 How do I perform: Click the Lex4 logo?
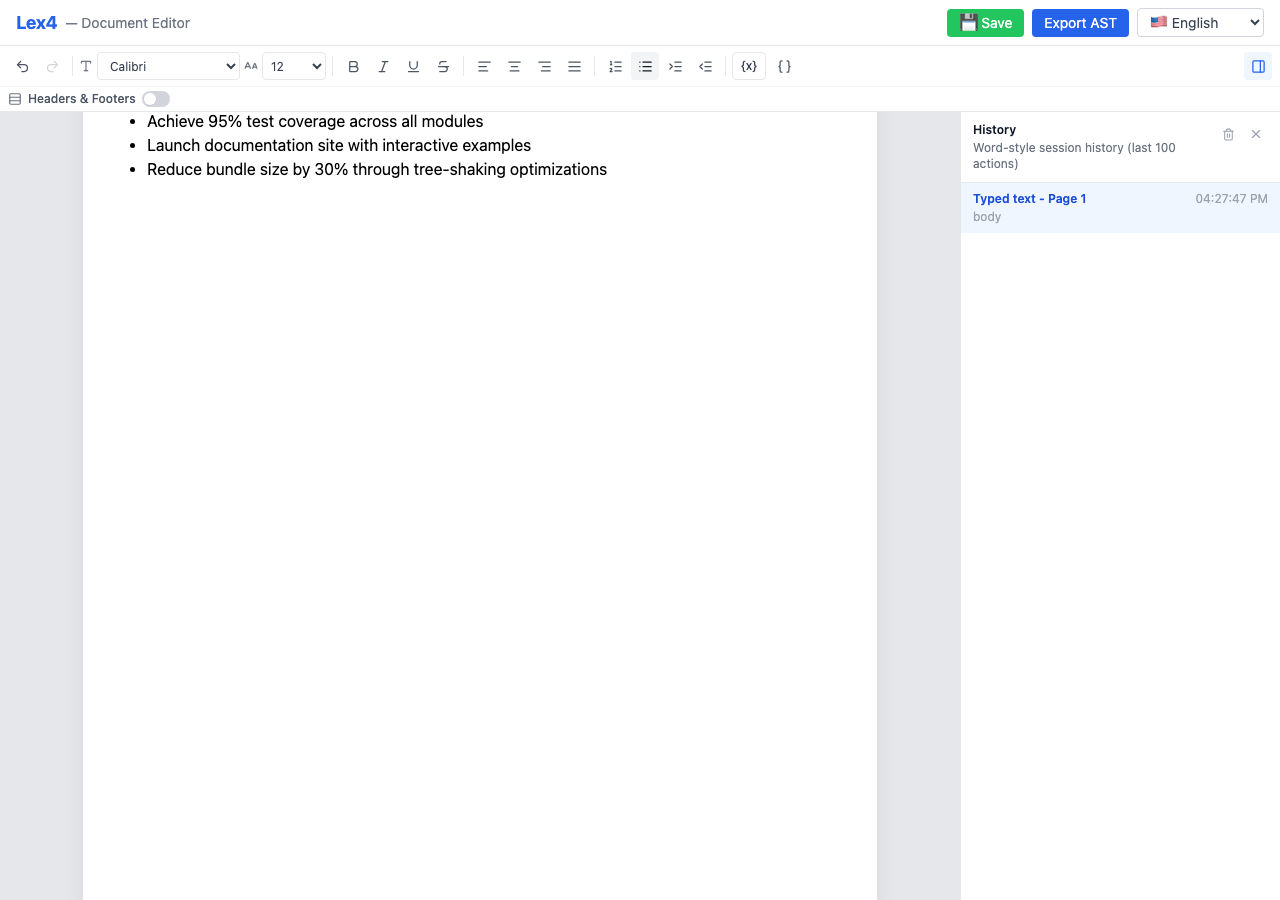36,22
